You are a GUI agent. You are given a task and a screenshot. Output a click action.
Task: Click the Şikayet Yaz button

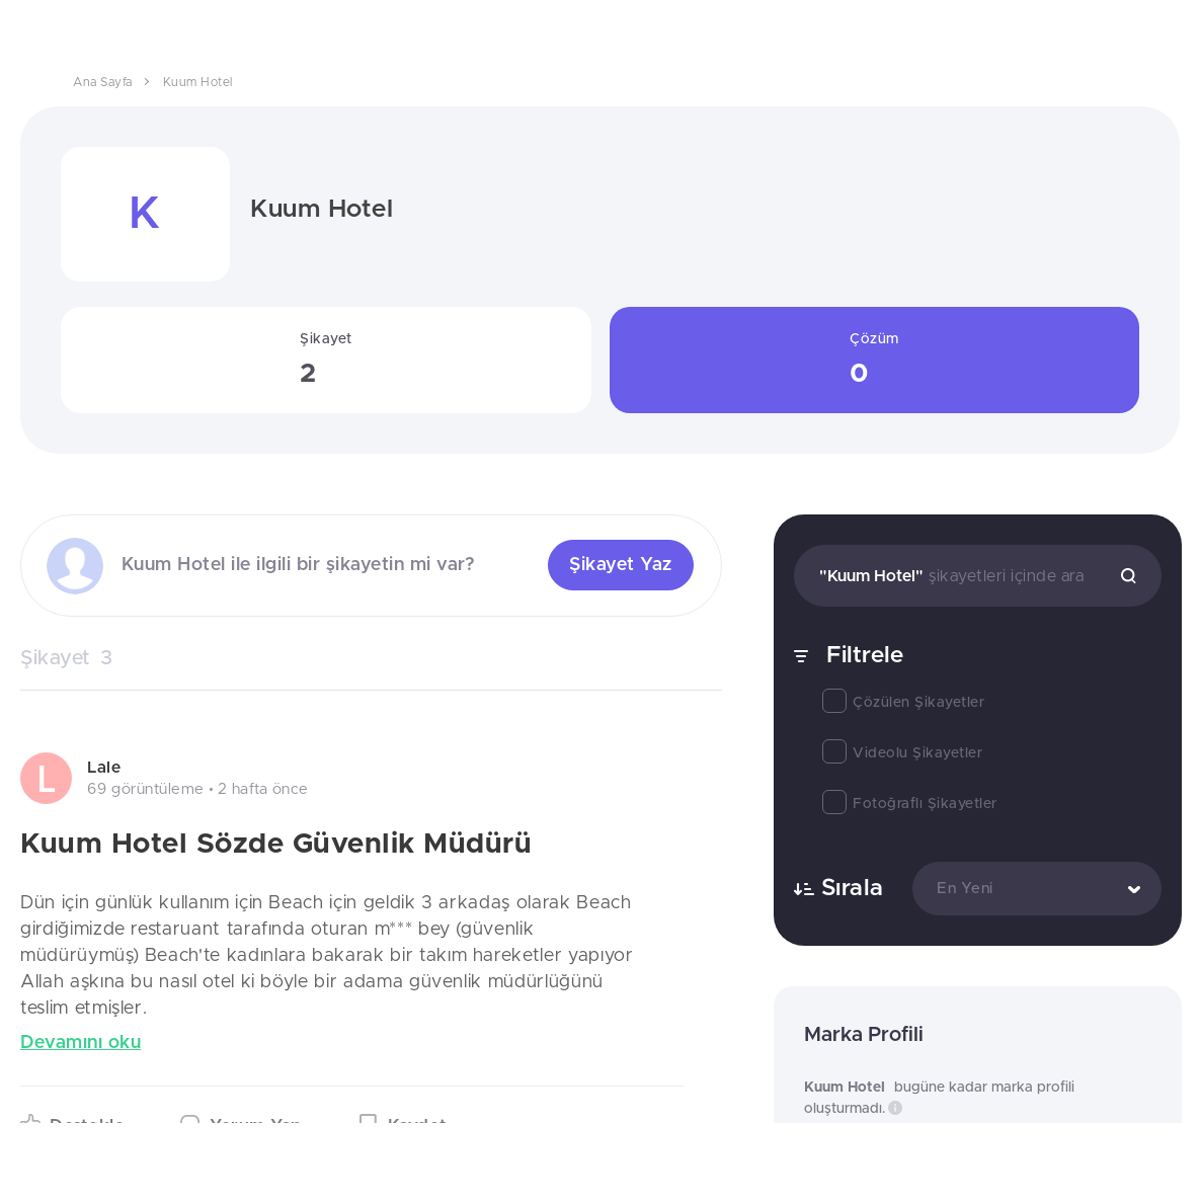tap(620, 565)
